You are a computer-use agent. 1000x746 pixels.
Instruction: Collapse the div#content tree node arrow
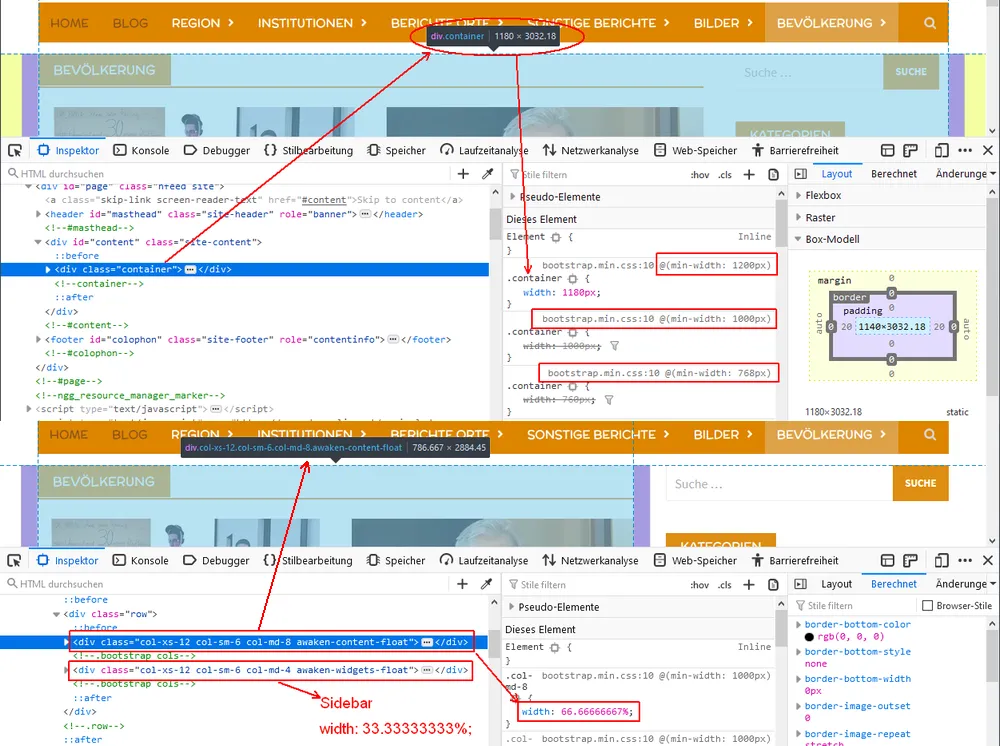pos(38,242)
